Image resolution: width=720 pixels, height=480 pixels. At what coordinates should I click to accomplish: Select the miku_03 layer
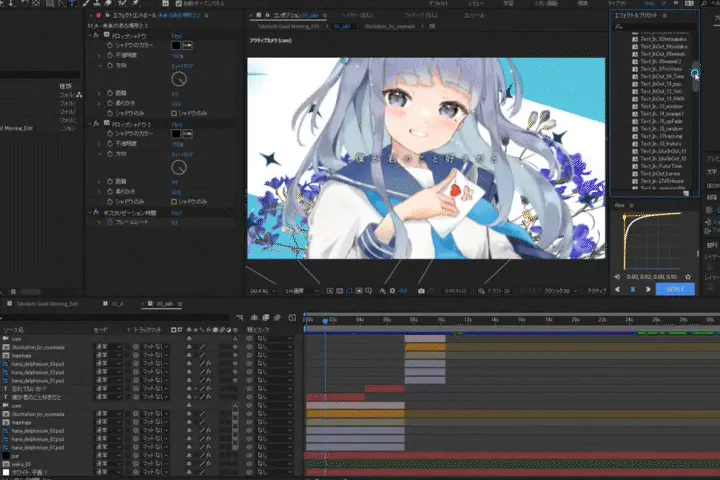click(x=22, y=464)
